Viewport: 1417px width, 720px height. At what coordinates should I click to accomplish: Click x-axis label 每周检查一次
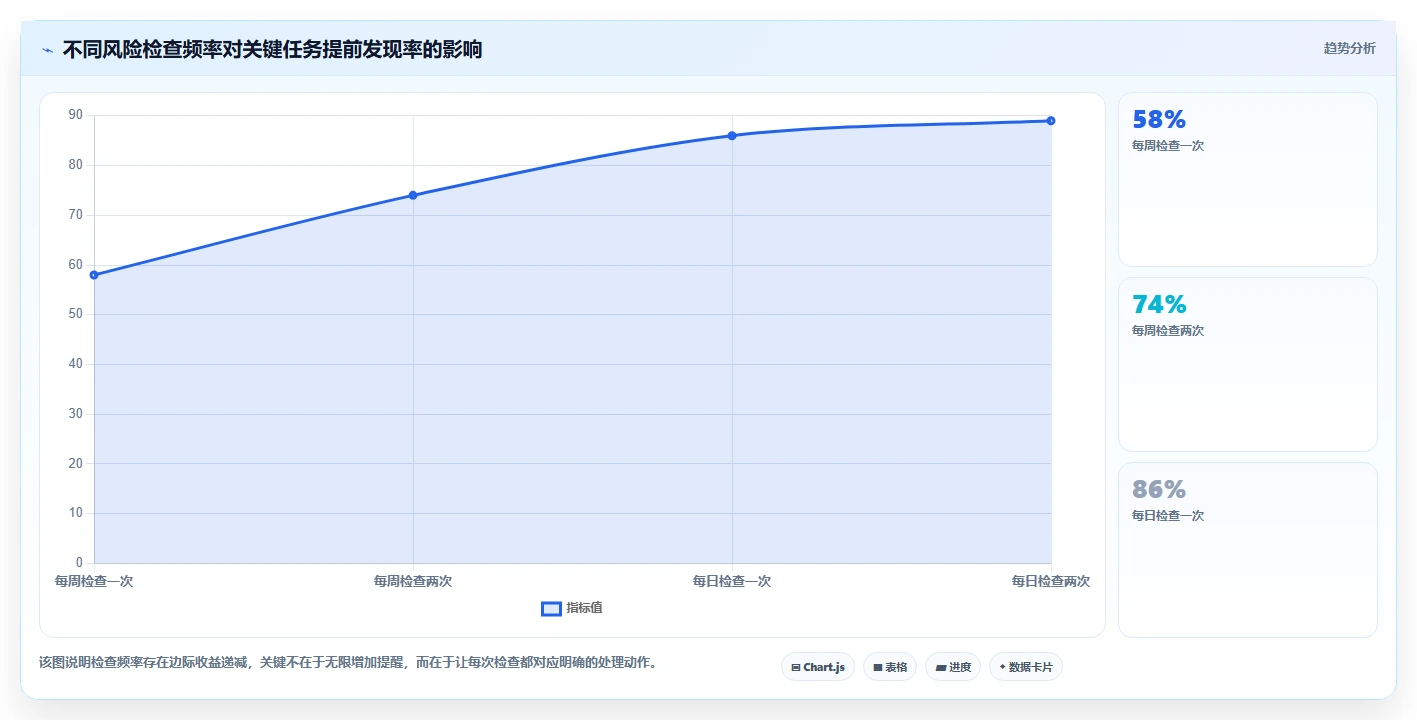[94, 581]
